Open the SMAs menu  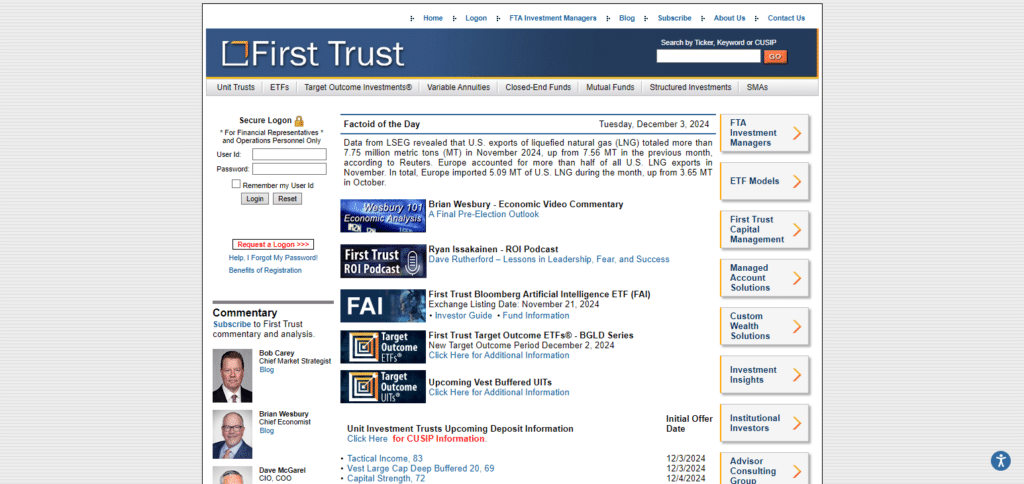758,87
